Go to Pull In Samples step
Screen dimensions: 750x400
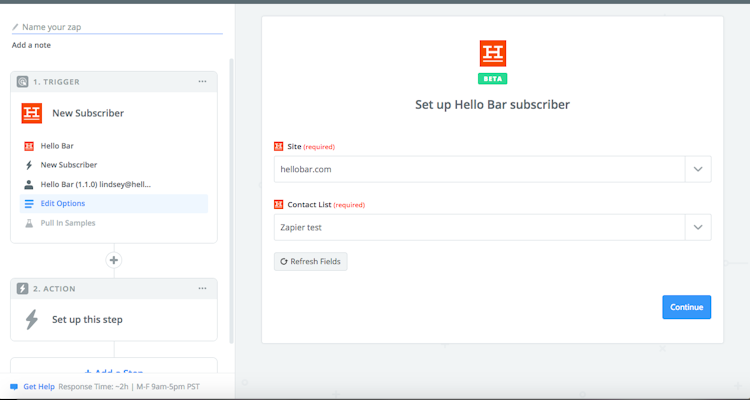coord(114,223)
